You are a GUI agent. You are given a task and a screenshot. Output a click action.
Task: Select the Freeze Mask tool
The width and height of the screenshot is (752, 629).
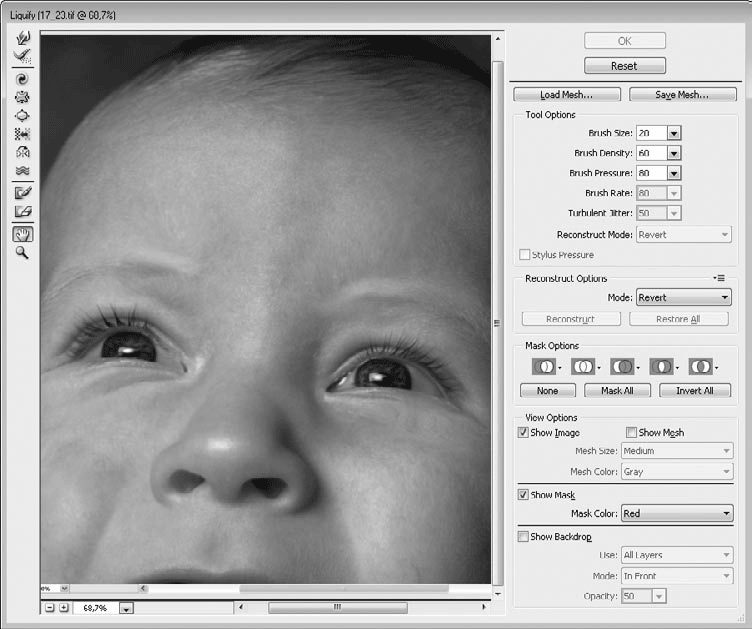click(23, 193)
